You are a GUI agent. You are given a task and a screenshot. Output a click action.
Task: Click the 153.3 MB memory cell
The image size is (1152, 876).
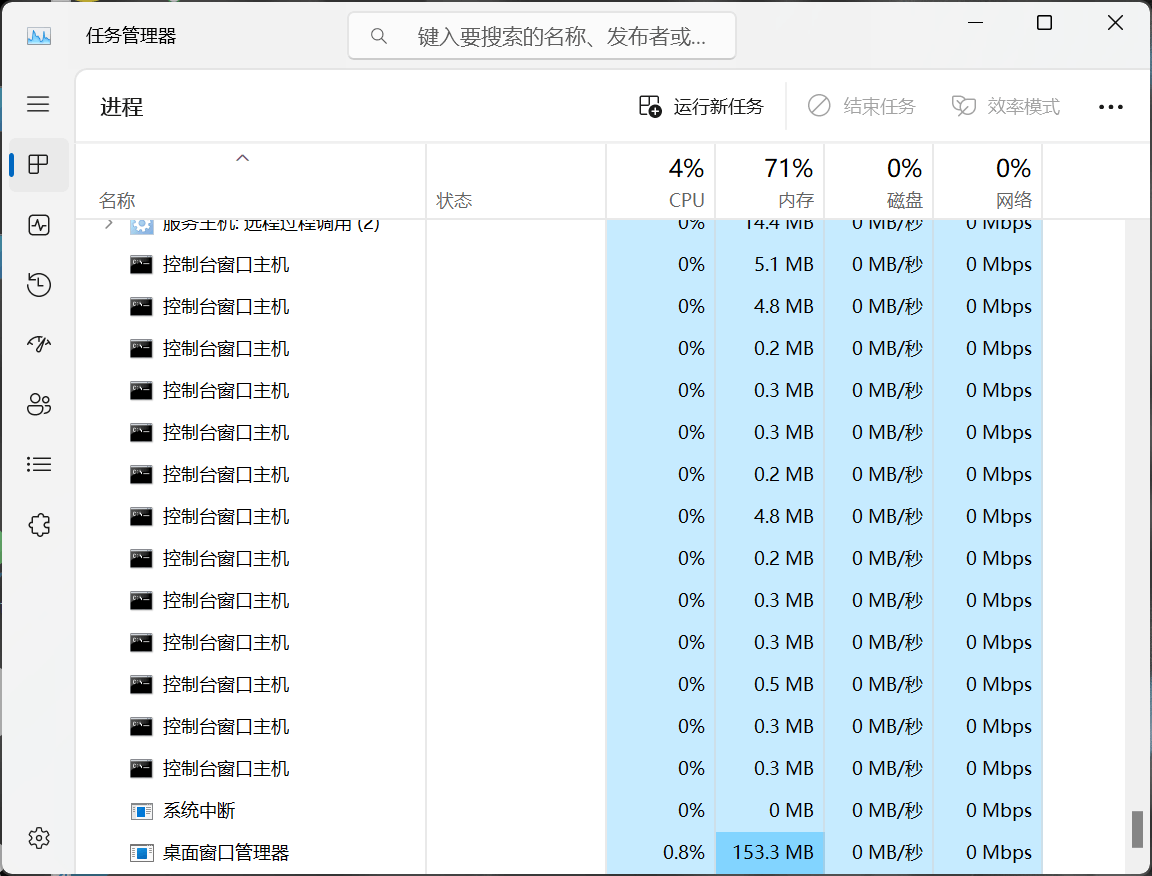click(770, 852)
